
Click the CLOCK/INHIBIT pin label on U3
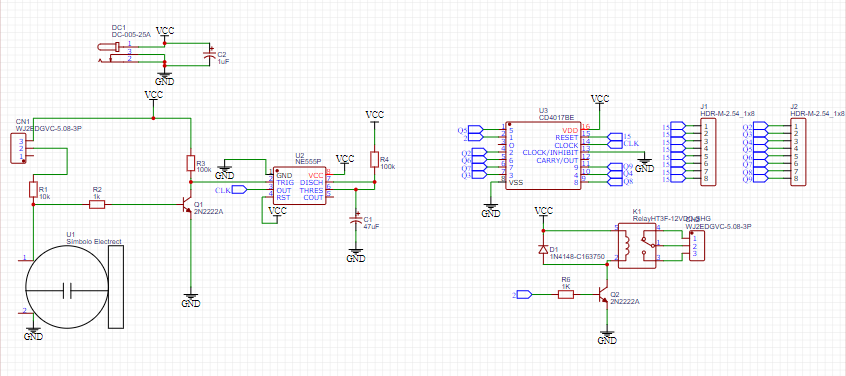coord(550,153)
